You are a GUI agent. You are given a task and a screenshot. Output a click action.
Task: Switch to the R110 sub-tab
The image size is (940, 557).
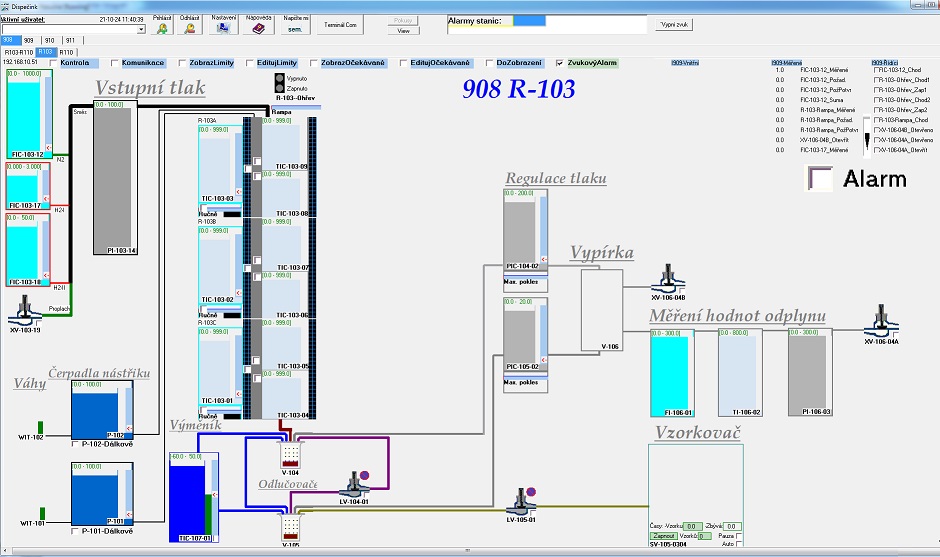66,51
